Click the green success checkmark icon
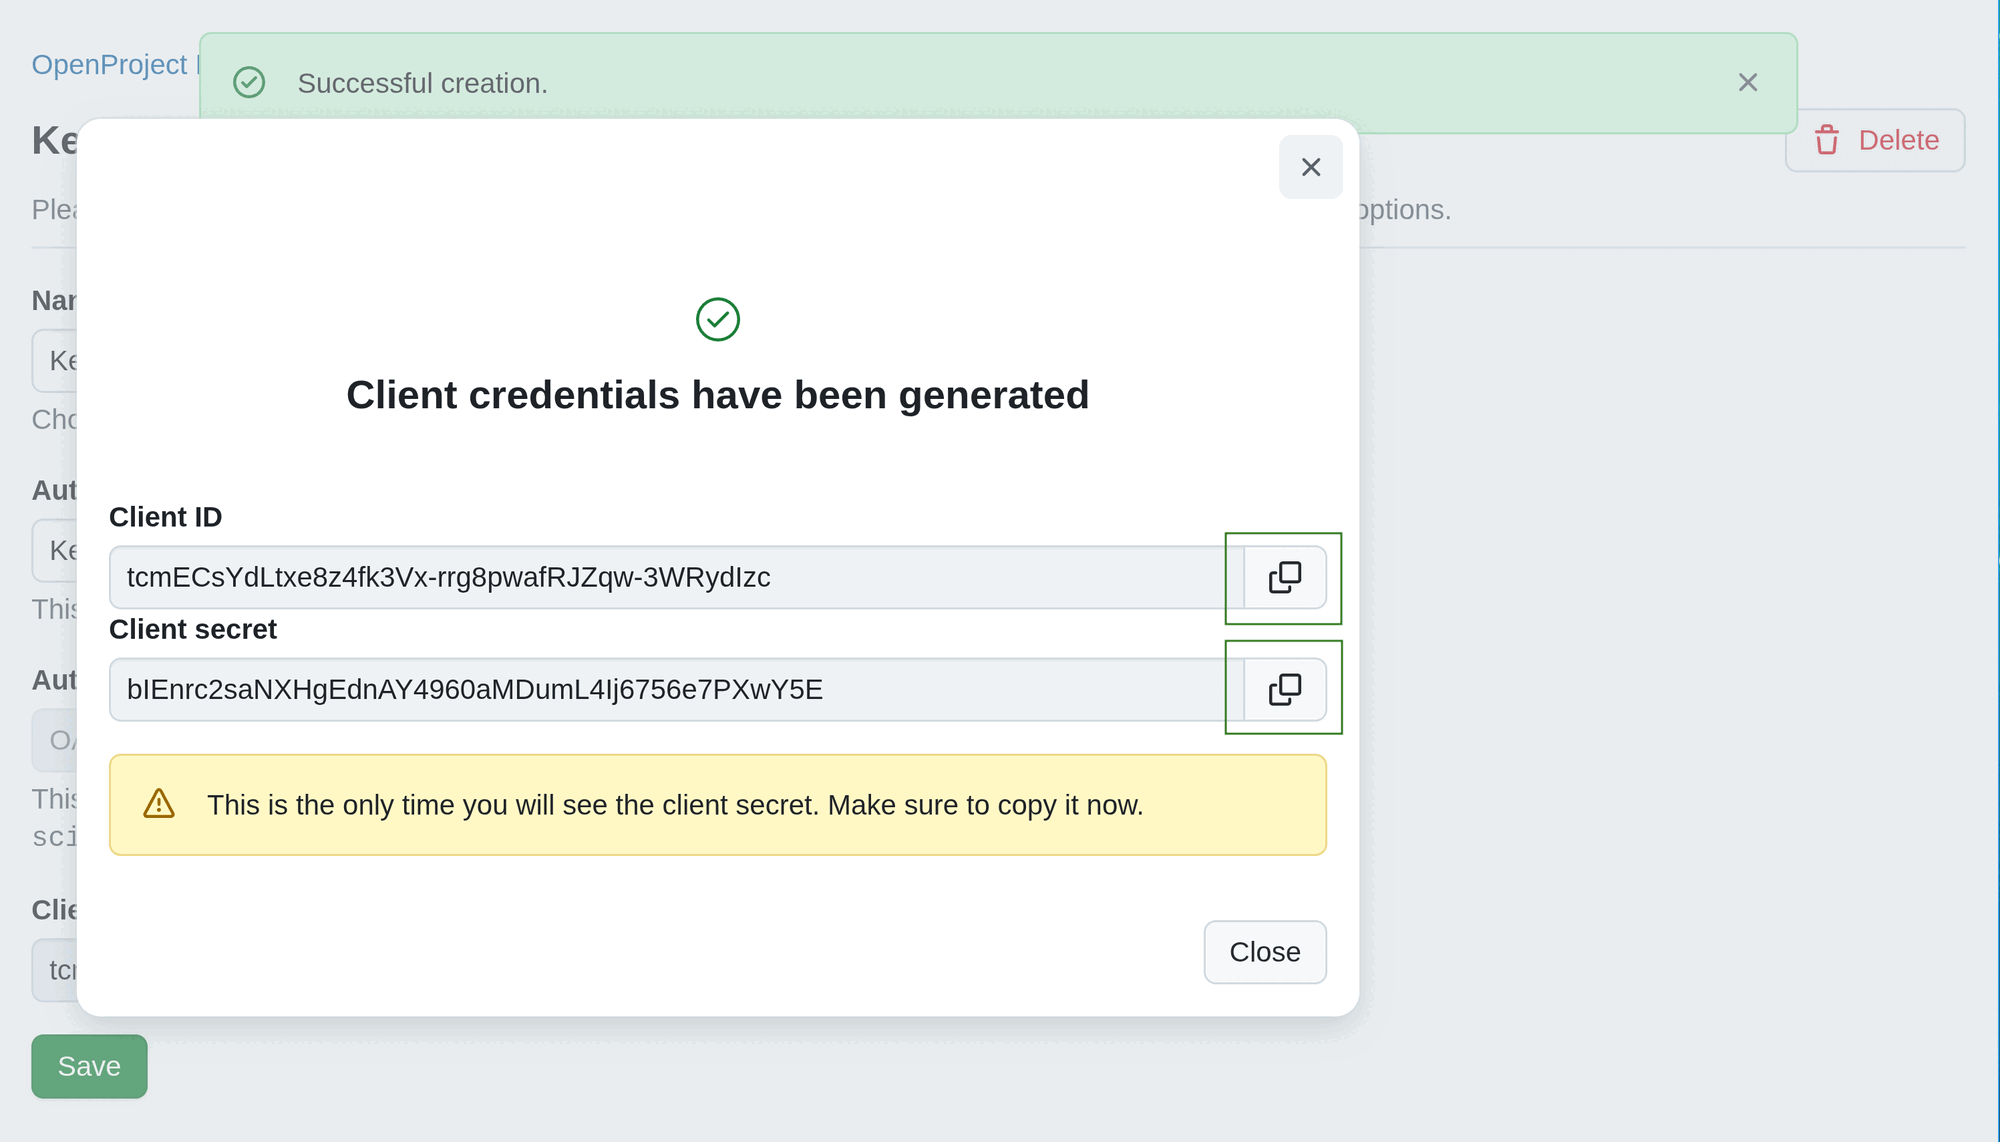The width and height of the screenshot is (2000, 1142). [717, 319]
